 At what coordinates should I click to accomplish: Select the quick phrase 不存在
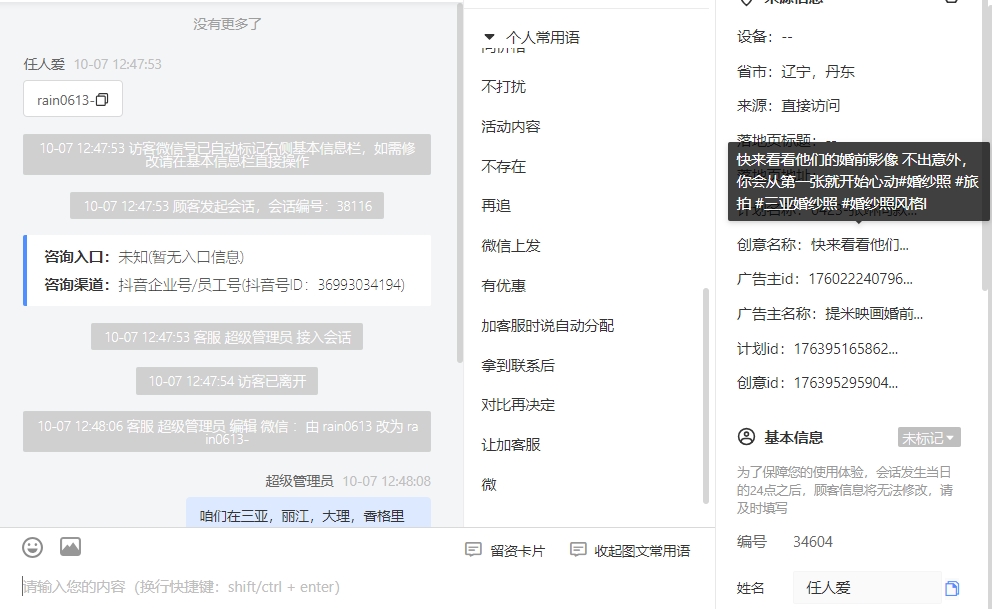click(x=504, y=166)
